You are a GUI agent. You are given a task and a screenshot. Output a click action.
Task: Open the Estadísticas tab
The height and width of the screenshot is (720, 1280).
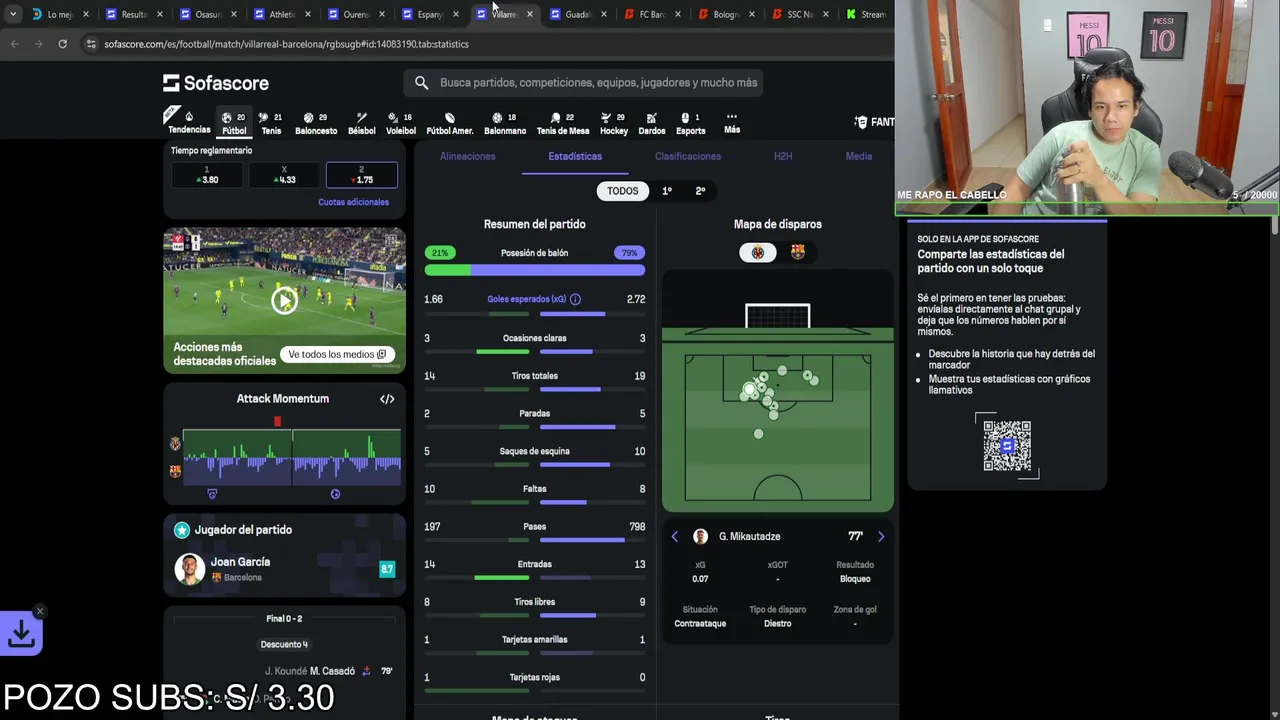(x=575, y=156)
